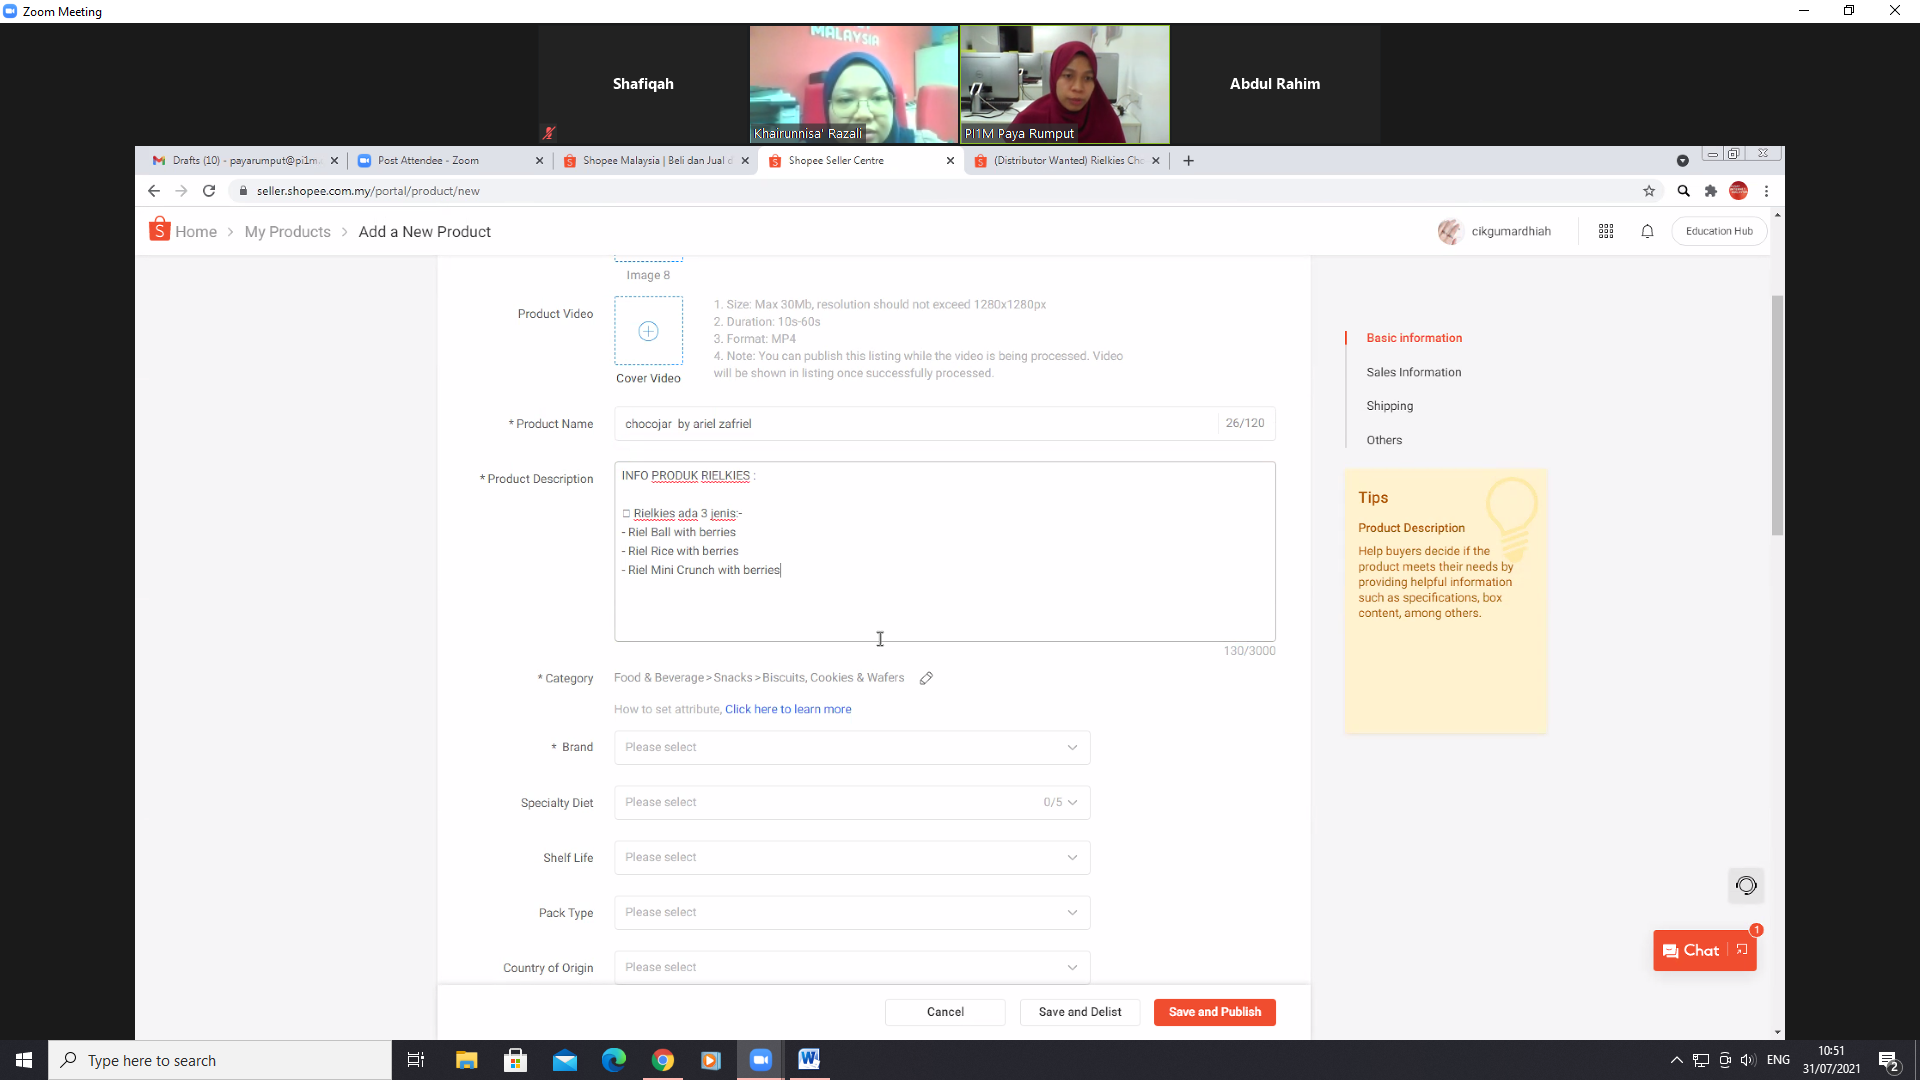Viewport: 1920px width, 1080px height.
Task: Click the browser address bar
Action: pyautogui.click(x=930, y=191)
